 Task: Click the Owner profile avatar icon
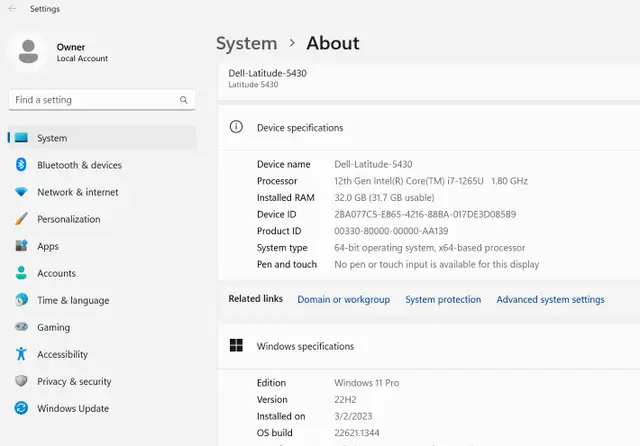coord(28,52)
